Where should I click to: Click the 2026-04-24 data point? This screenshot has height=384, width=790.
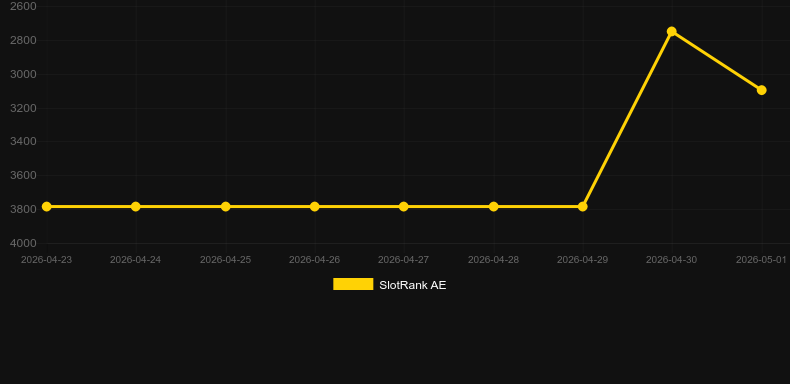tap(136, 207)
